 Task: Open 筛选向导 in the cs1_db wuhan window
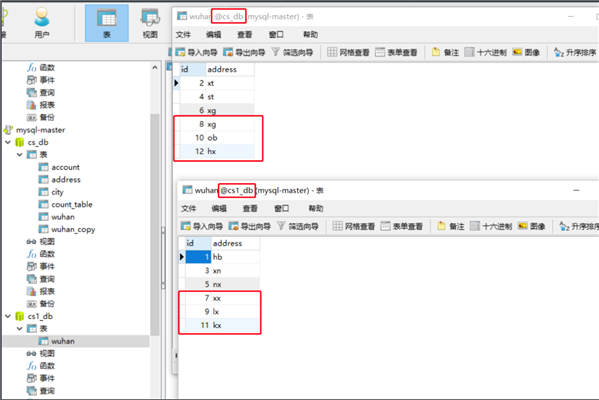click(298, 226)
